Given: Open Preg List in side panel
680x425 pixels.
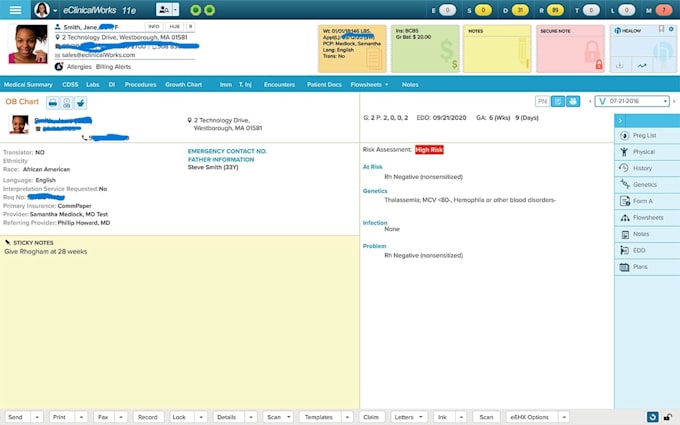Looking at the screenshot, I should (x=647, y=136).
